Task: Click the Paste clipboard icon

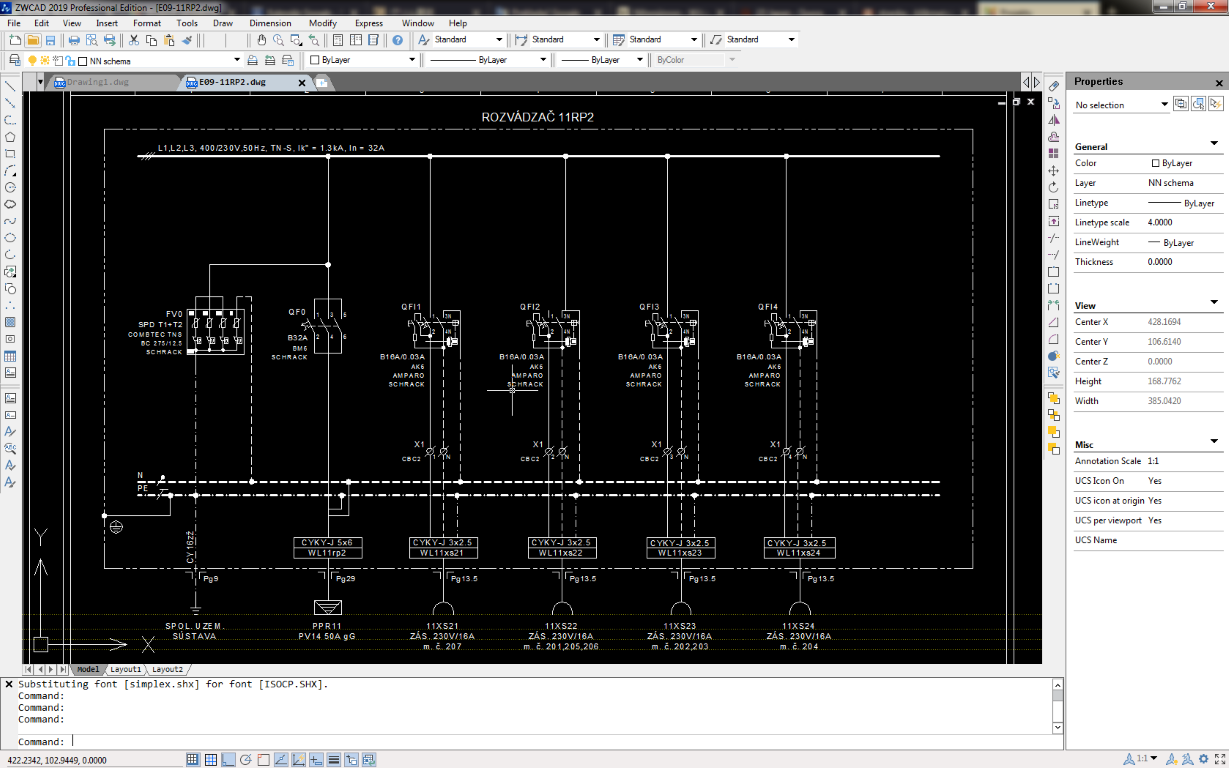Action: (170, 40)
